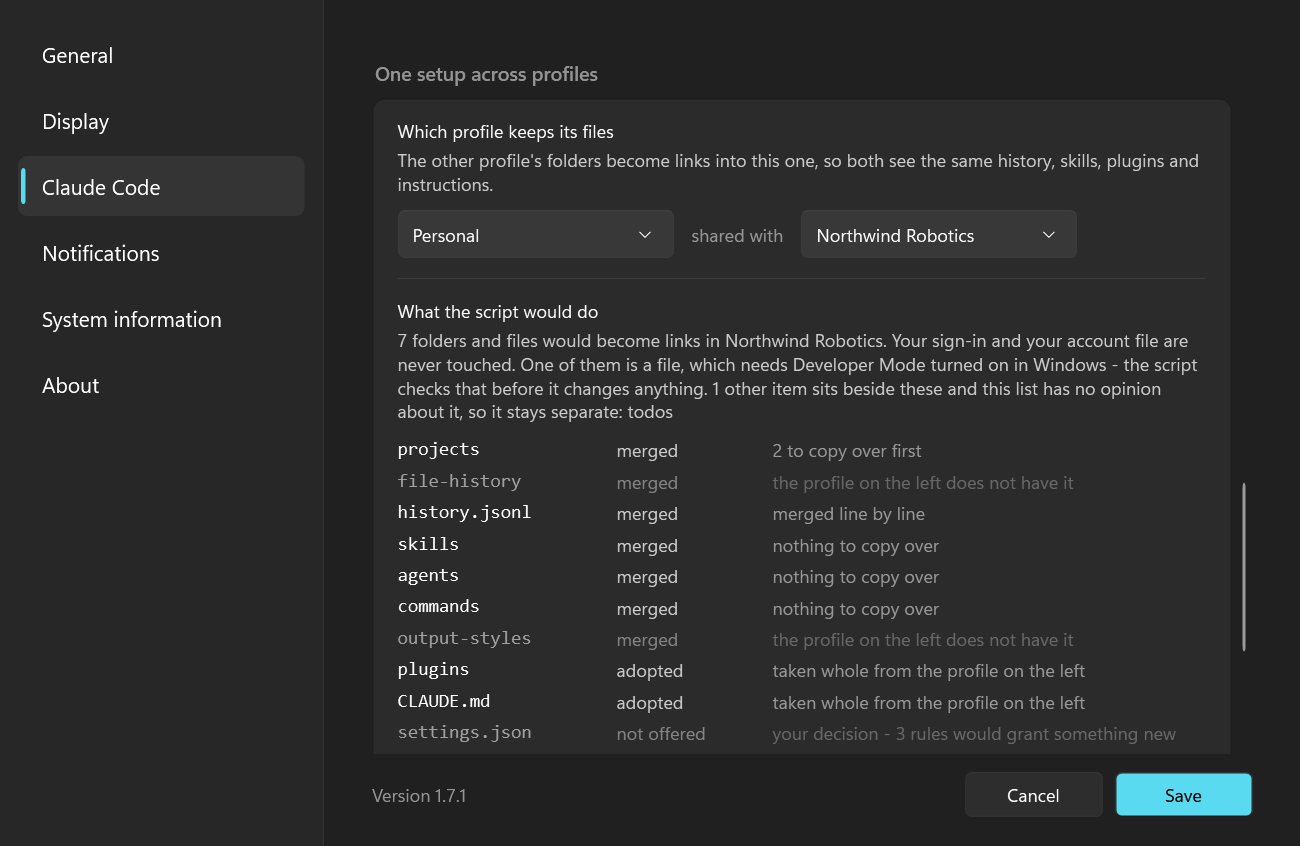Click 'nothing to copy over' in agents row
This screenshot has height=846, width=1300.
(855, 577)
